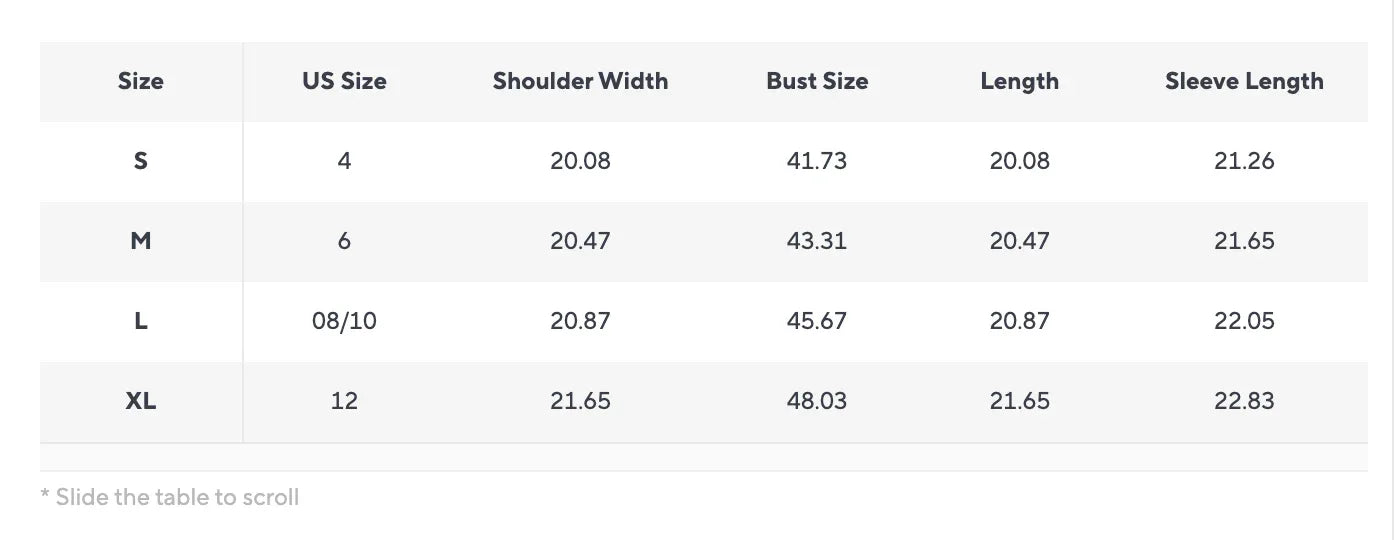Select the L size row label

[141, 321]
